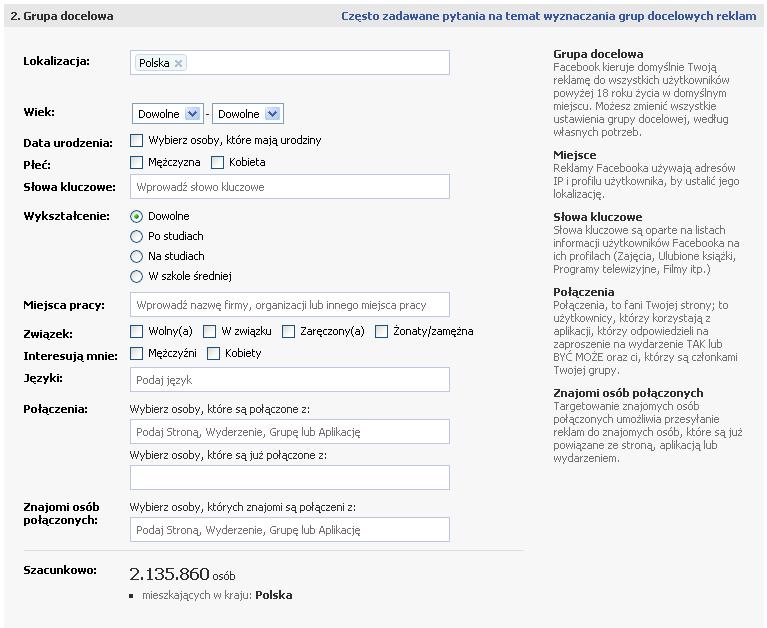
Task: Click the first Połączenia connections field
Action: tap(290, 431)
